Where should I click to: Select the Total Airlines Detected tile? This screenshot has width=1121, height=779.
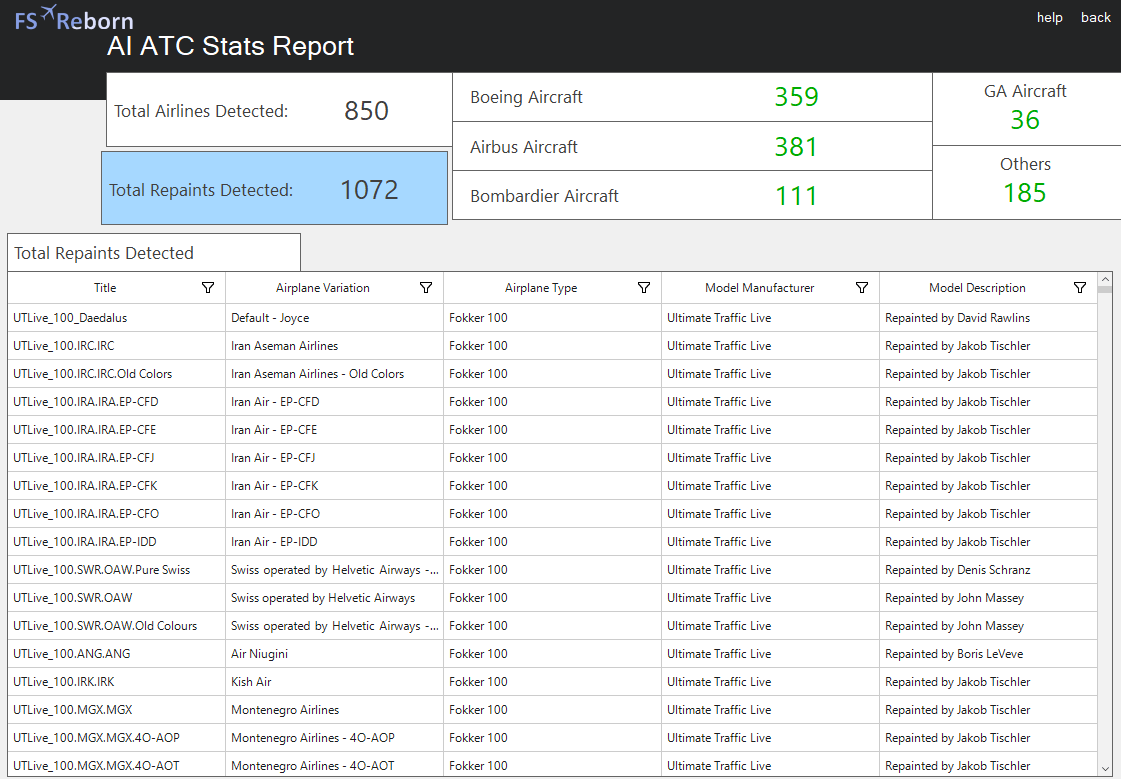(279, 111)
